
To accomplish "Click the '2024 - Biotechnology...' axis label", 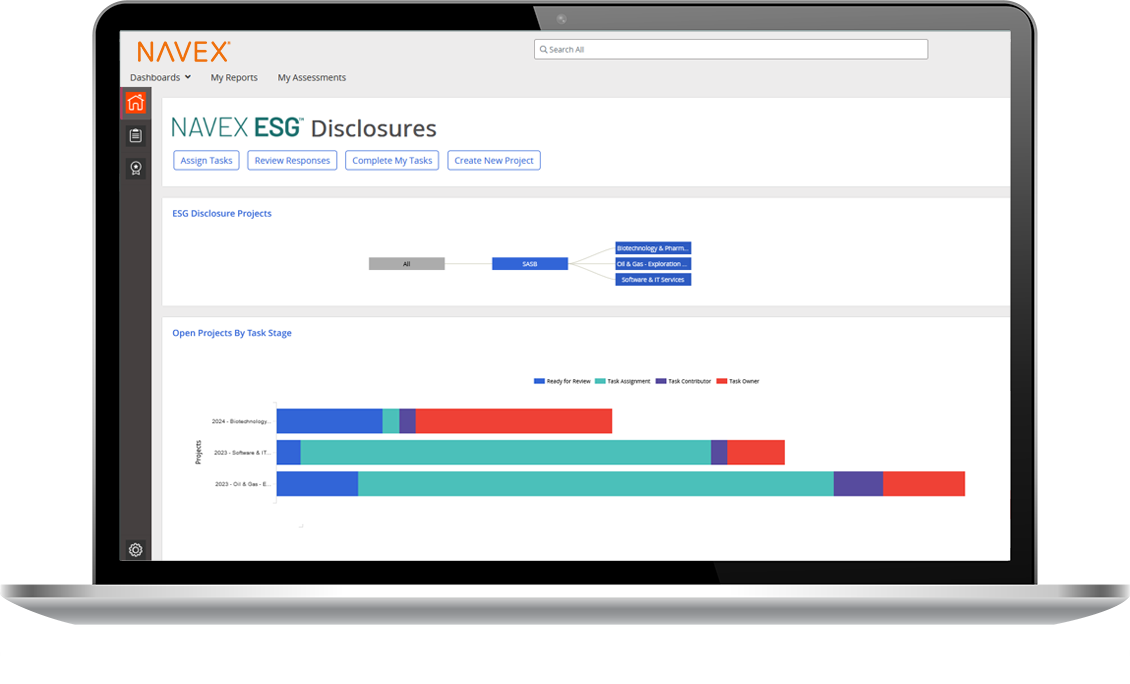I will [241, 421].
